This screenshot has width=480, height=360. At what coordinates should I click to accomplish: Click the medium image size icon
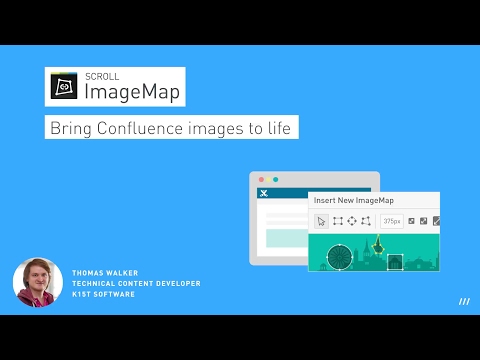click(423, 221)
